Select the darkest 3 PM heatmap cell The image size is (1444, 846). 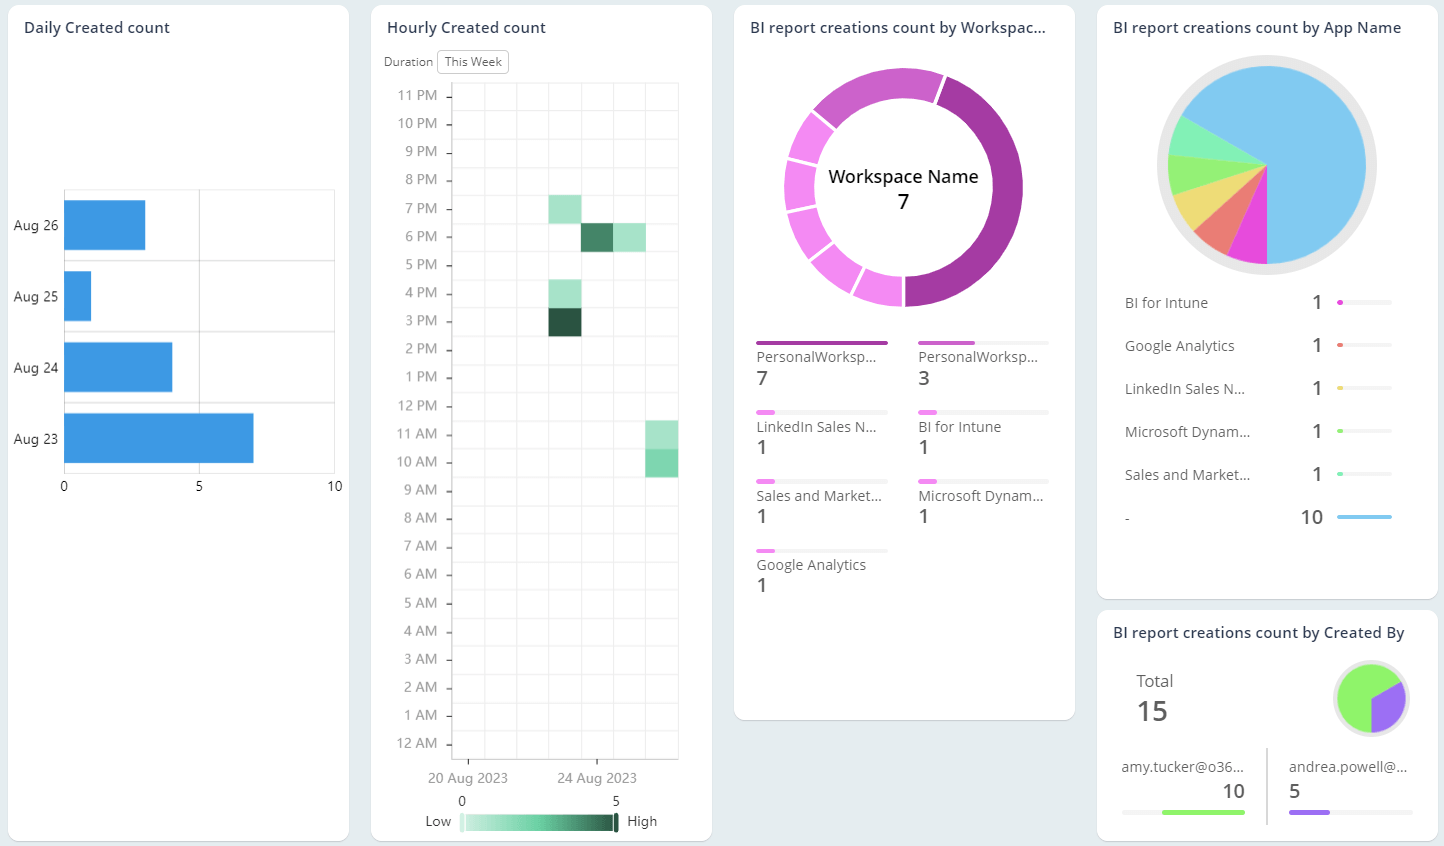pos(564,320)
